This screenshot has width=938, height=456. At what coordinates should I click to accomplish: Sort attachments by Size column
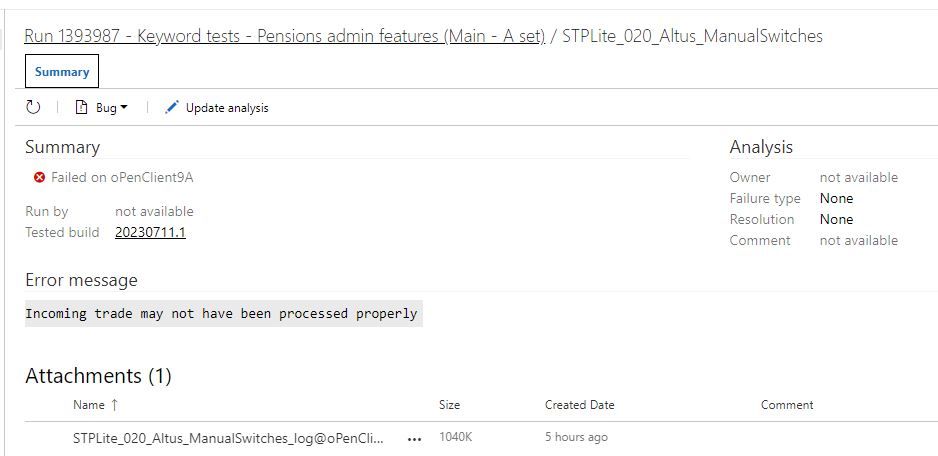pyautogui.click(x=449, y=405)
